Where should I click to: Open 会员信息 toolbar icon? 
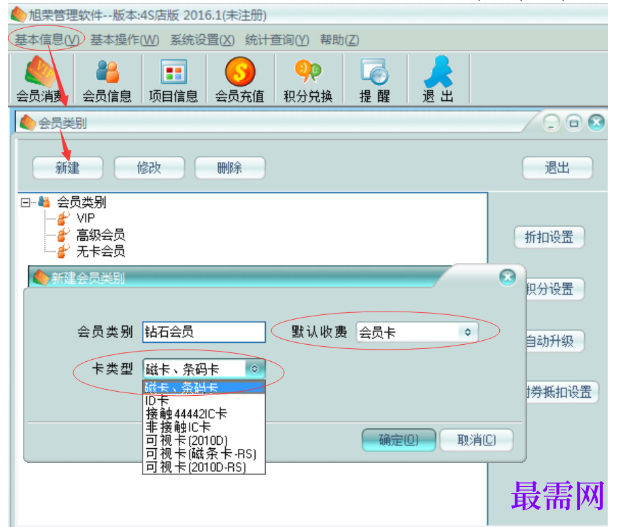(x=107, y=79)
